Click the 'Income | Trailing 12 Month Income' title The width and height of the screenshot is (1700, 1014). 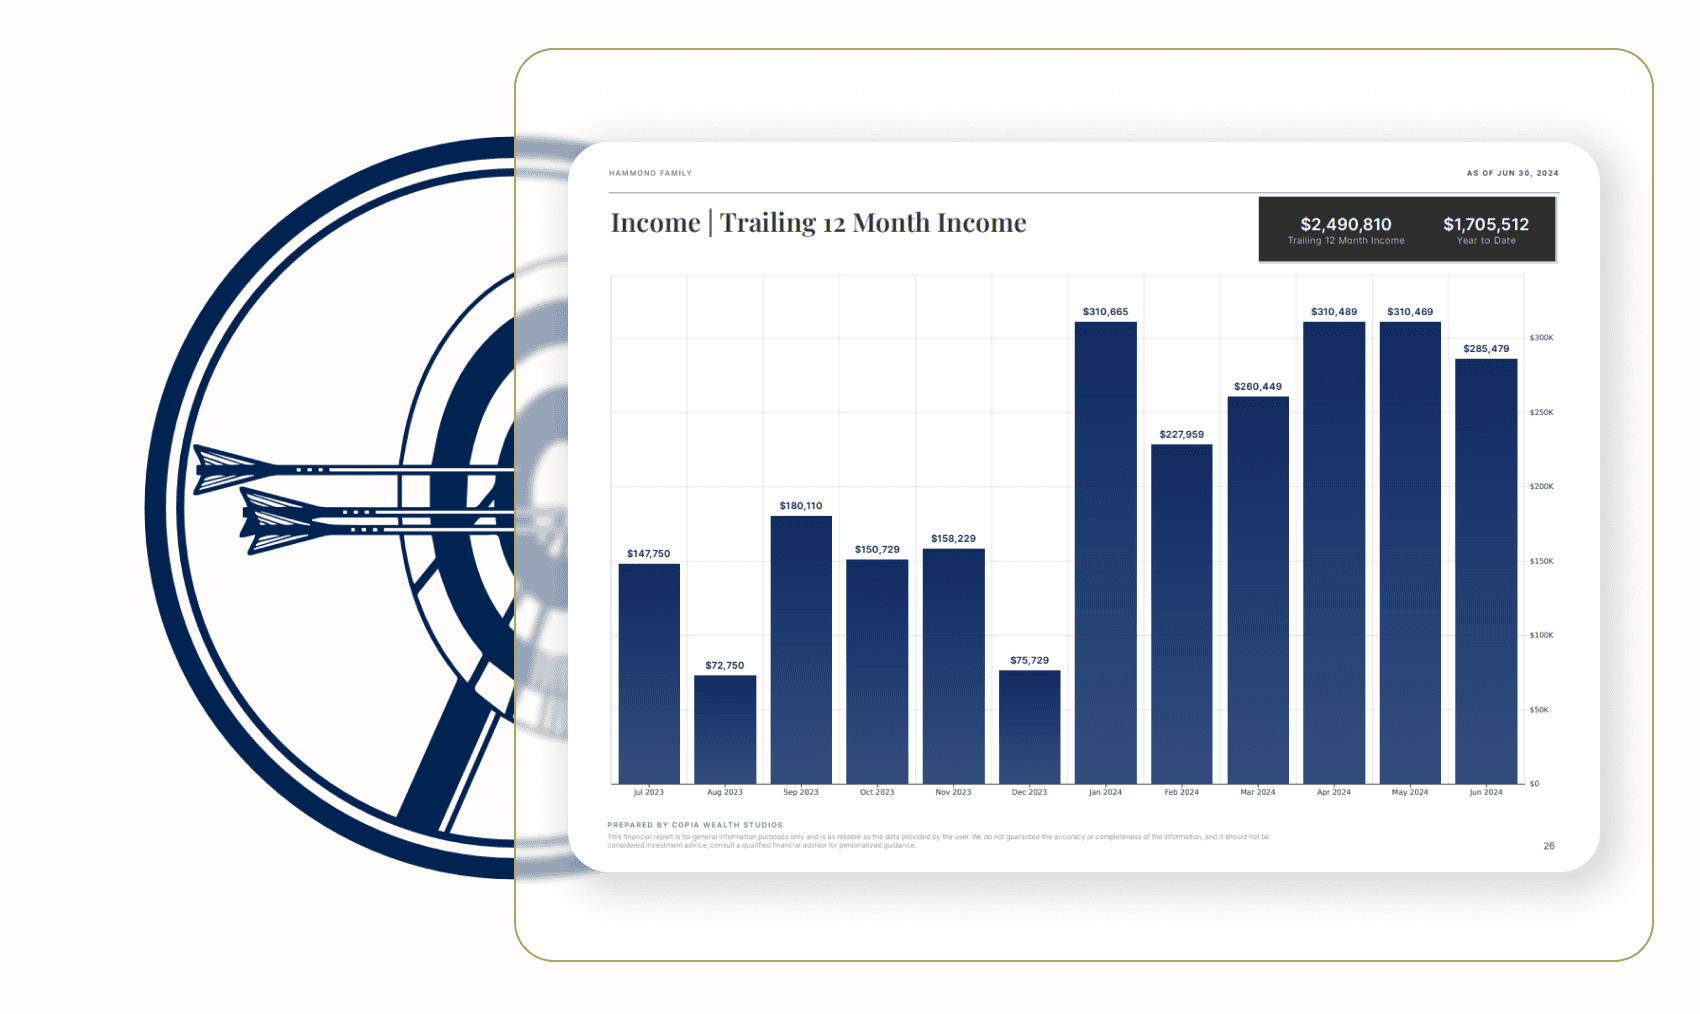[x=818, y=223]
